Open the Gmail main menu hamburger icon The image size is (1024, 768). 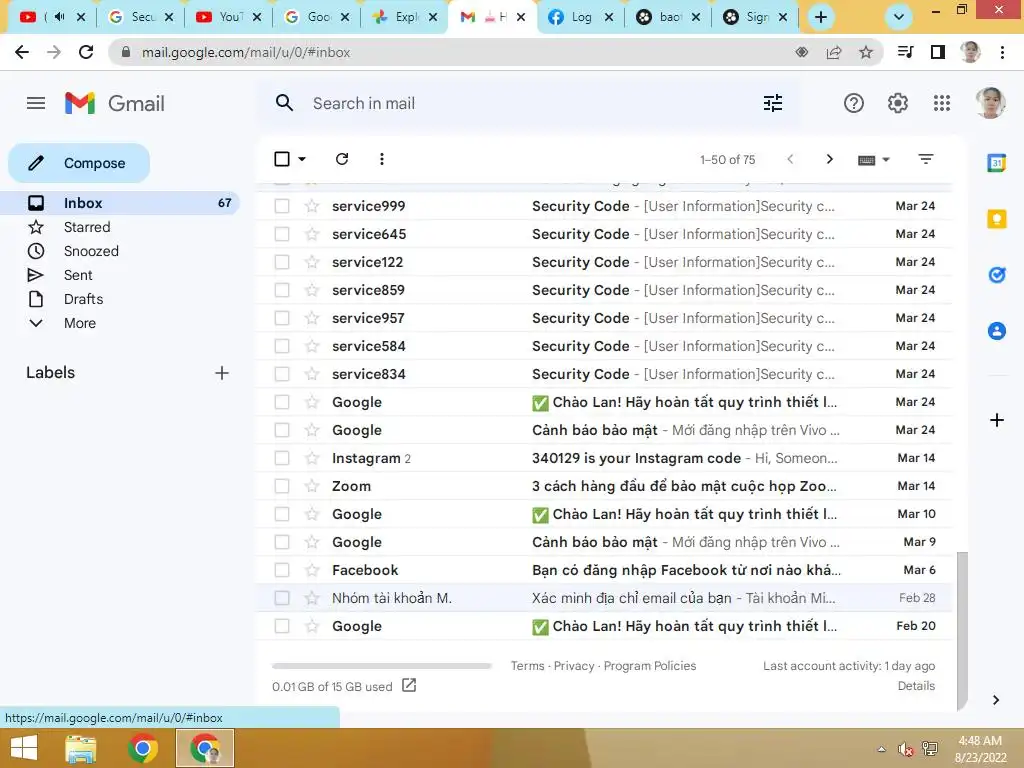click(36, 103)
